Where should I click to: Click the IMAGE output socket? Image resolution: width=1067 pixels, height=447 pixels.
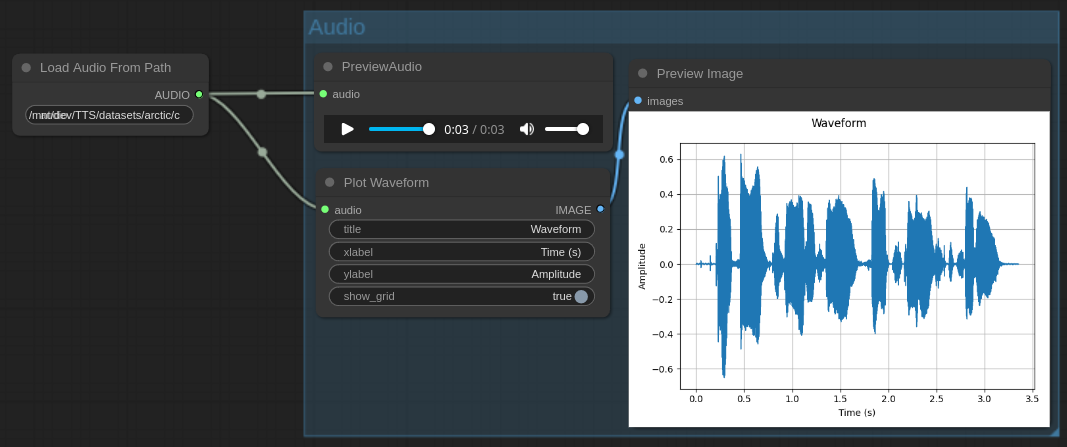[600, 210]
